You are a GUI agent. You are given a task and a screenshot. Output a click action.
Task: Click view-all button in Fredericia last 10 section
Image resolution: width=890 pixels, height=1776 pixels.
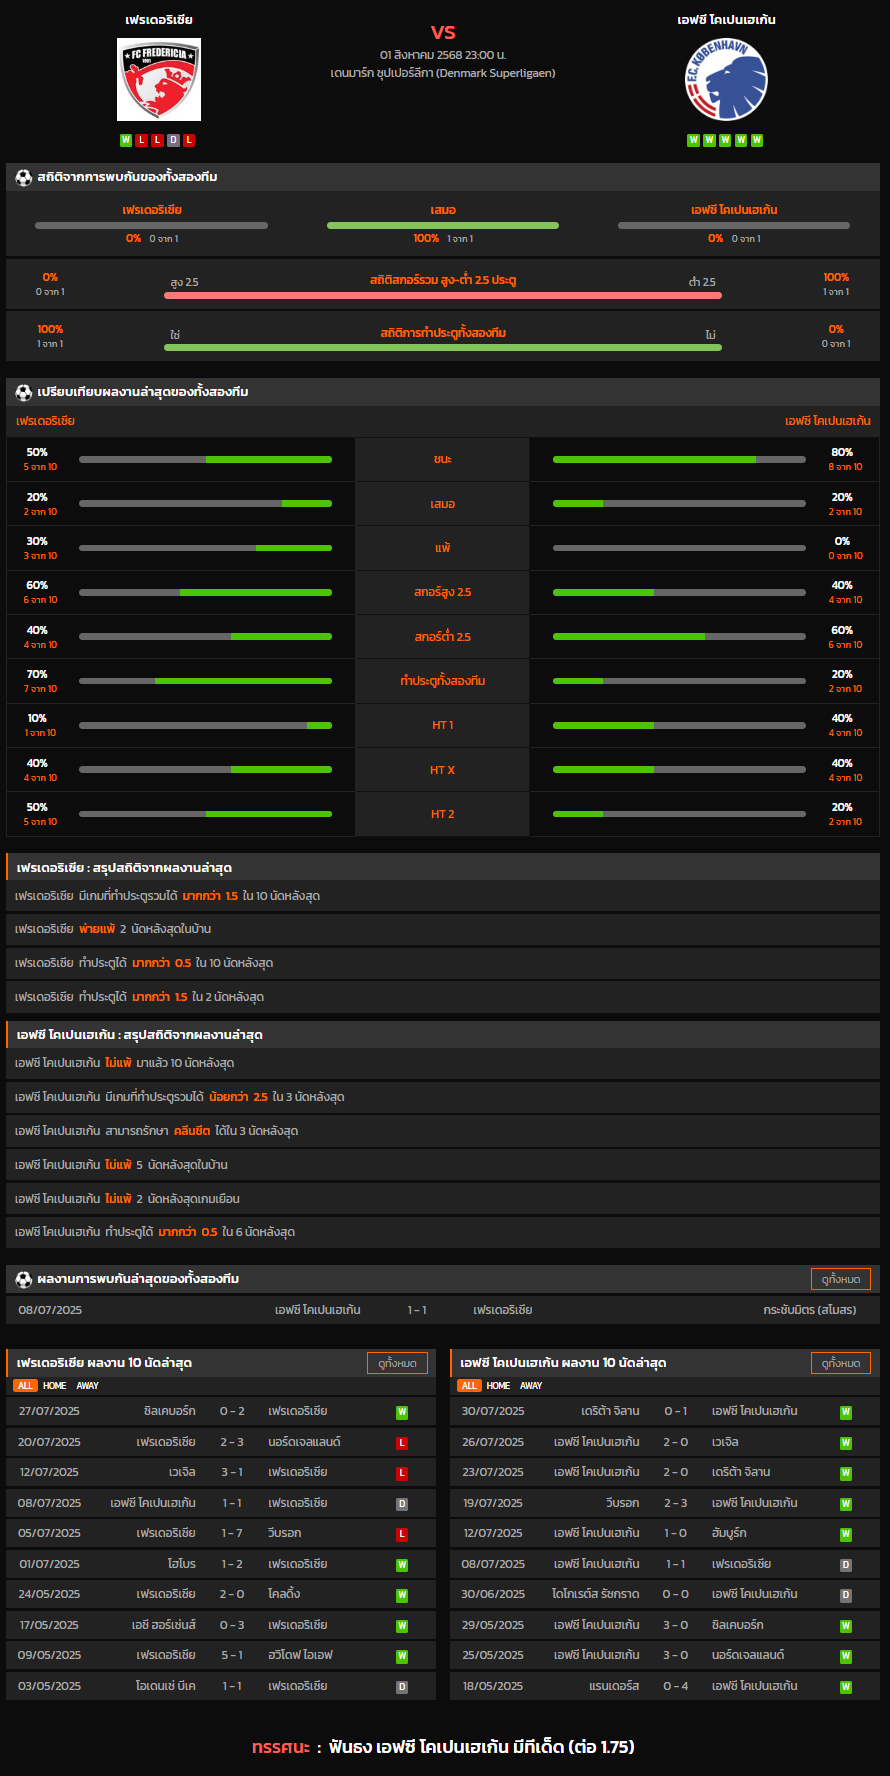[x=397, y=1363]
